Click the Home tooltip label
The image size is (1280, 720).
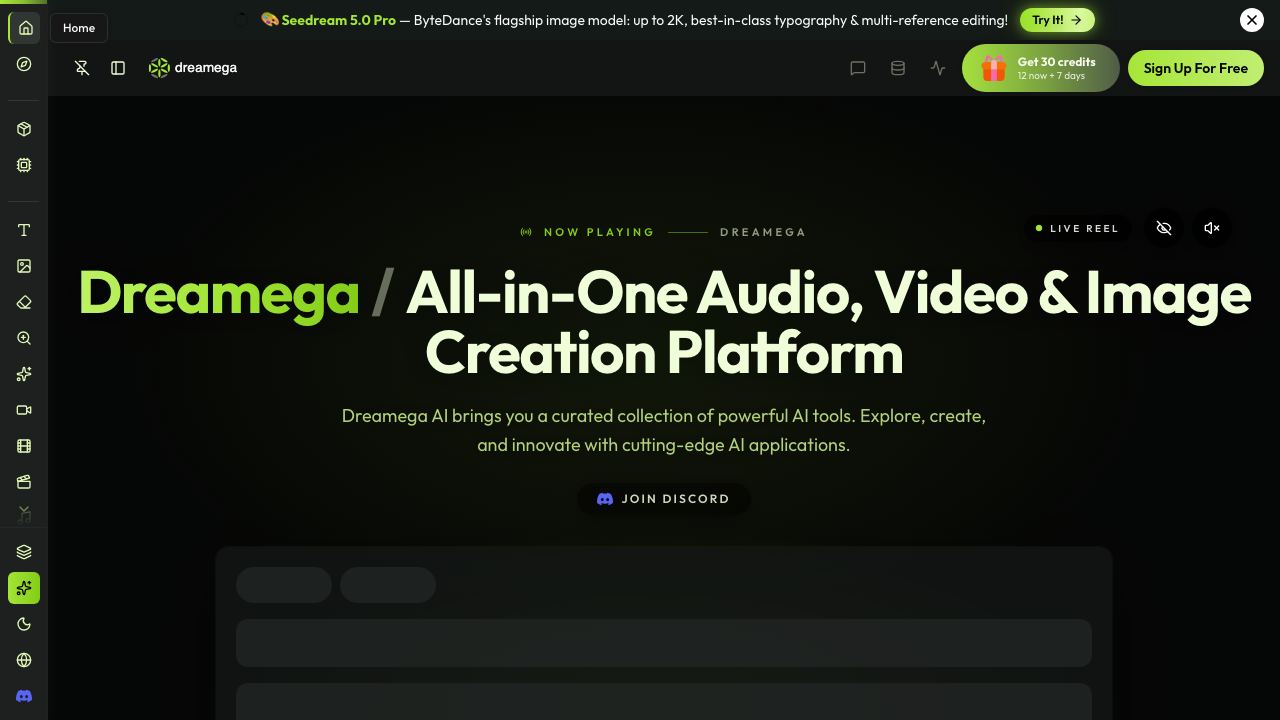tap(79, 28)
